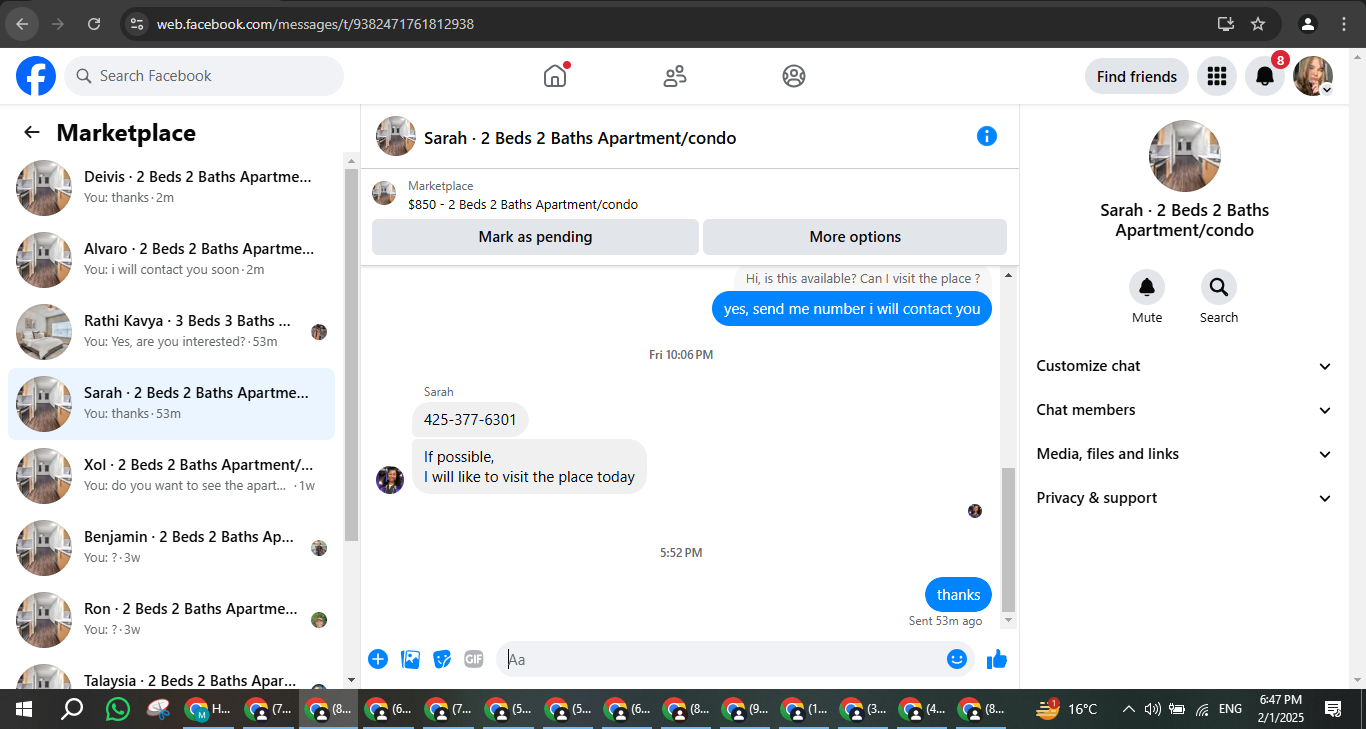1366x729 pixels.
Task: Open the Groups icon in top navigation
Action: [794, 76]
